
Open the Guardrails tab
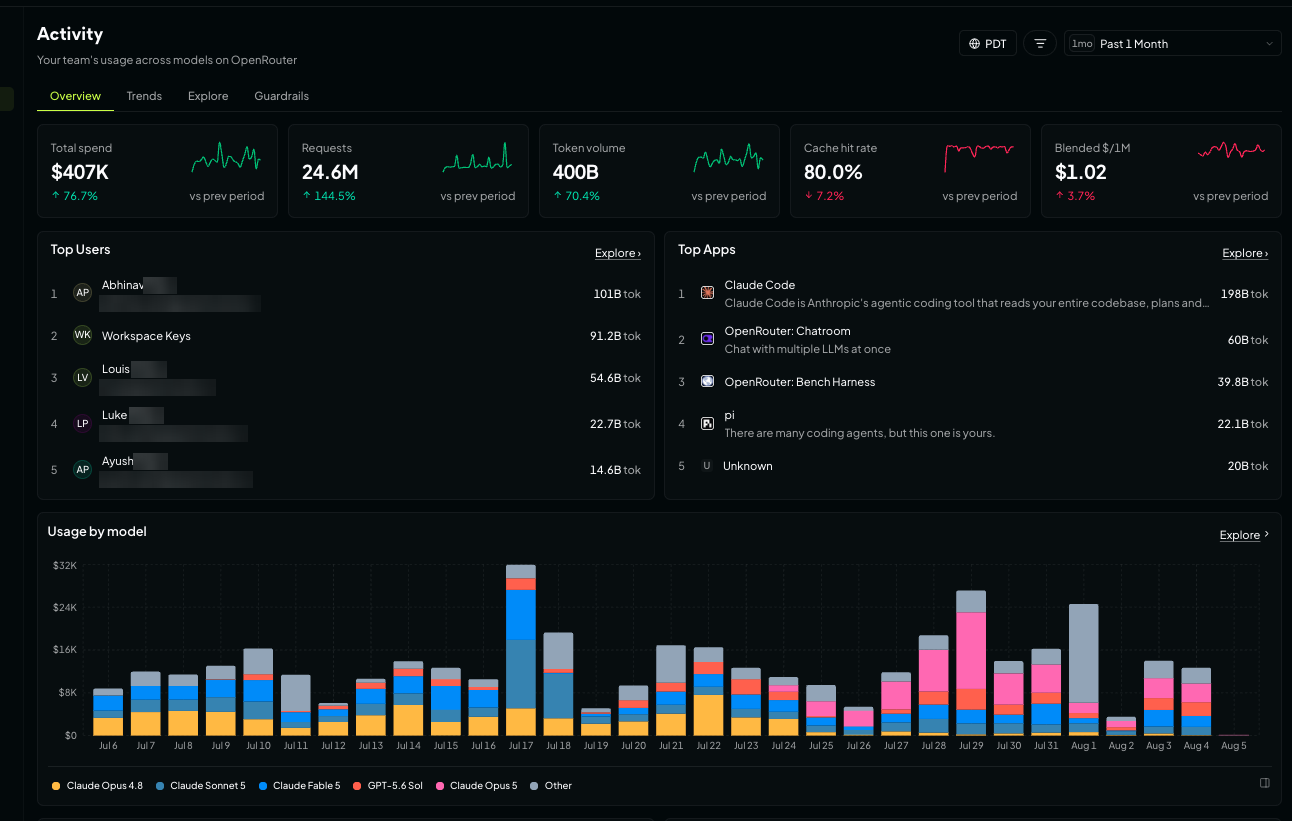coord(281,96)
